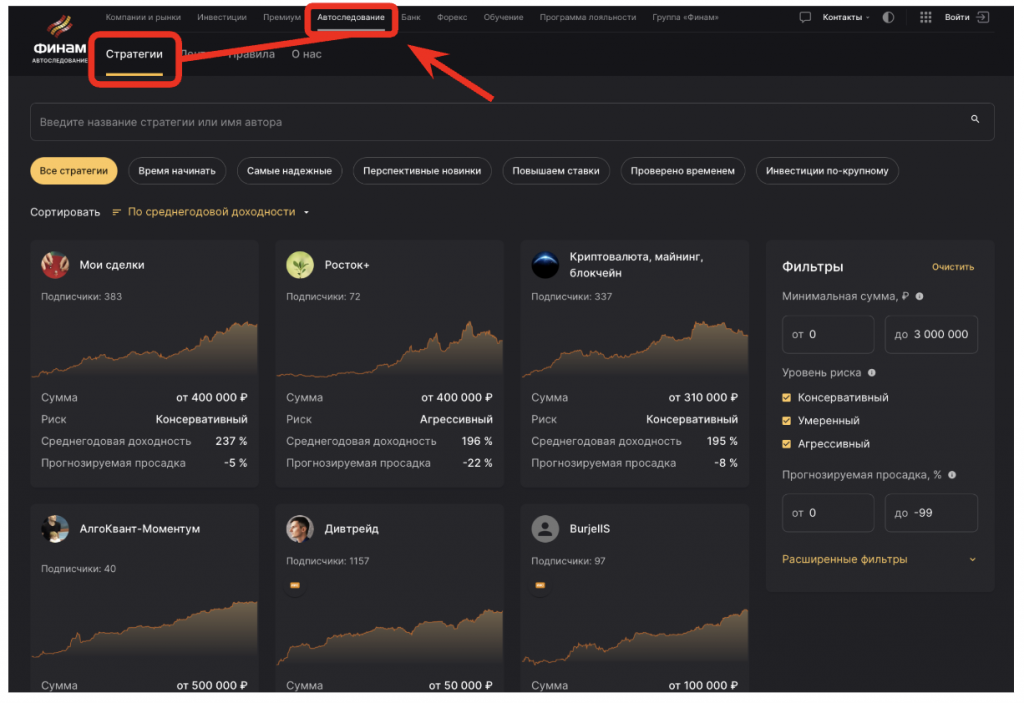Uncheck the Консервативный risk checkbox
This screenshot has width=1024, height=703.
(x=787, y=398)
